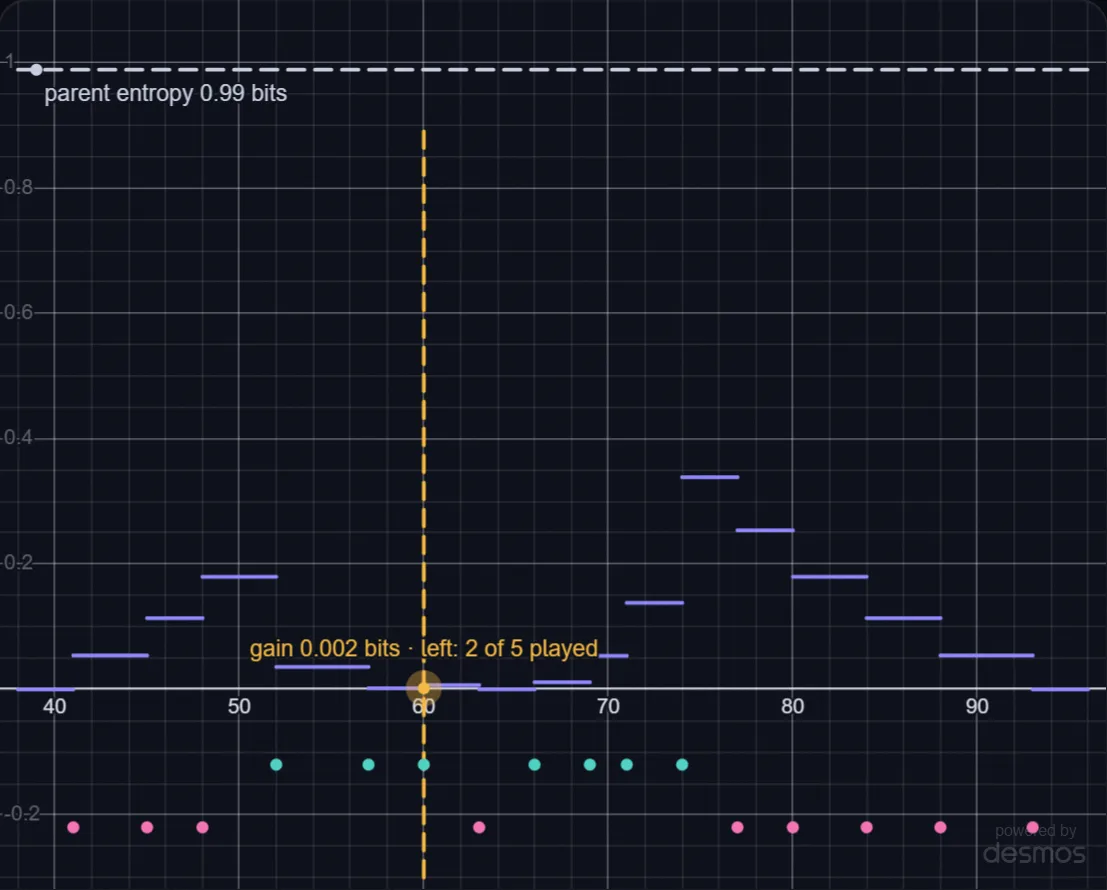Viewport: 1107px width, 890px height.
Task: Click the pink data point at x=48
Action: (x=203, y=827)
